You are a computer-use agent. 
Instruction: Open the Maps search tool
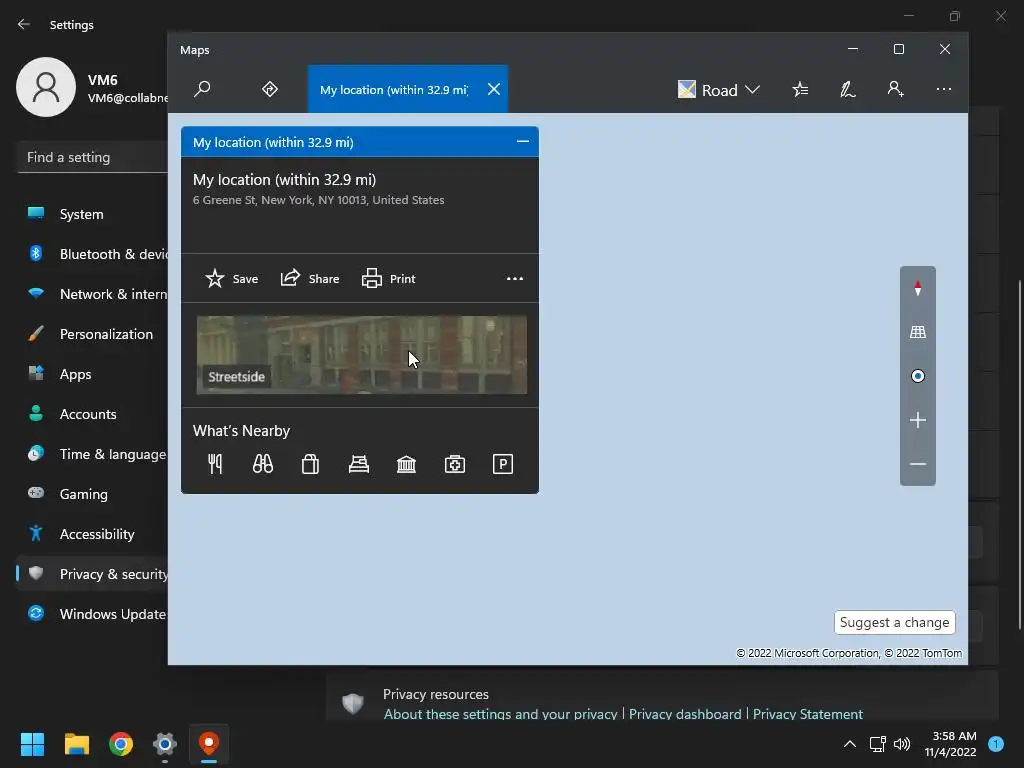[x=202, y=89]
